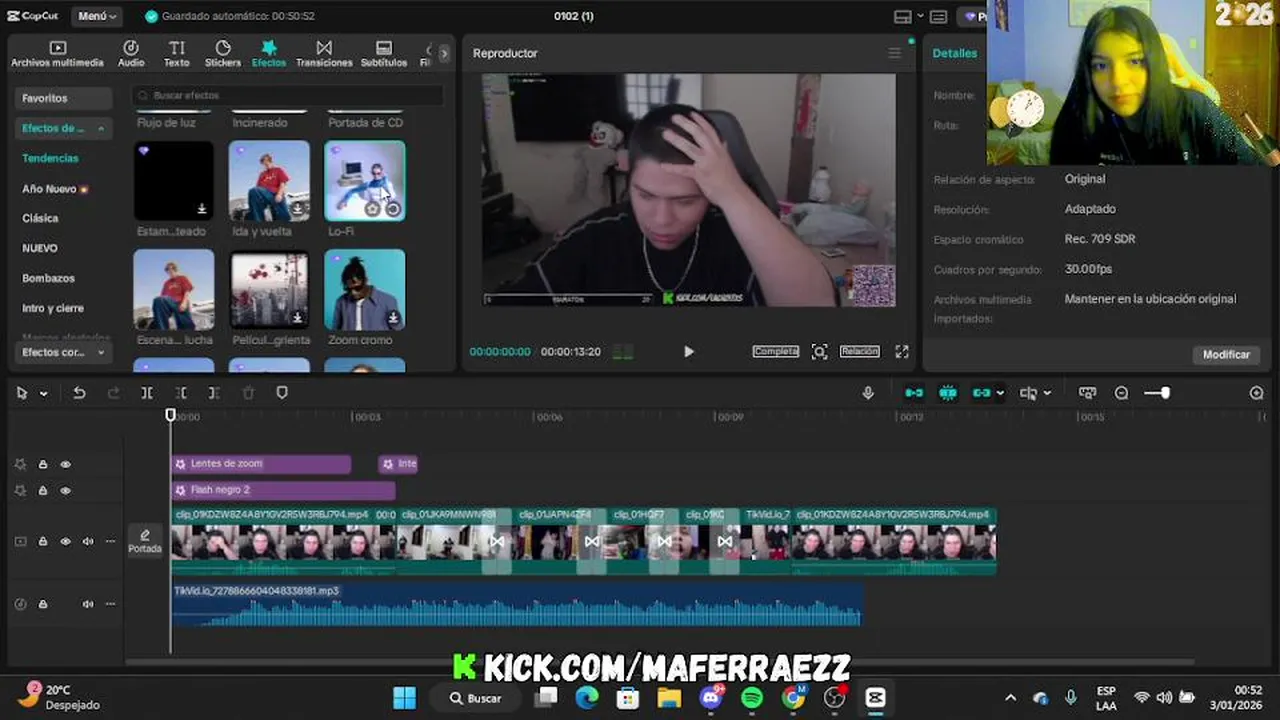The width and height of the screenshot is (1280, 720).
Task: Lock the main video track
Action: (43, 542)
